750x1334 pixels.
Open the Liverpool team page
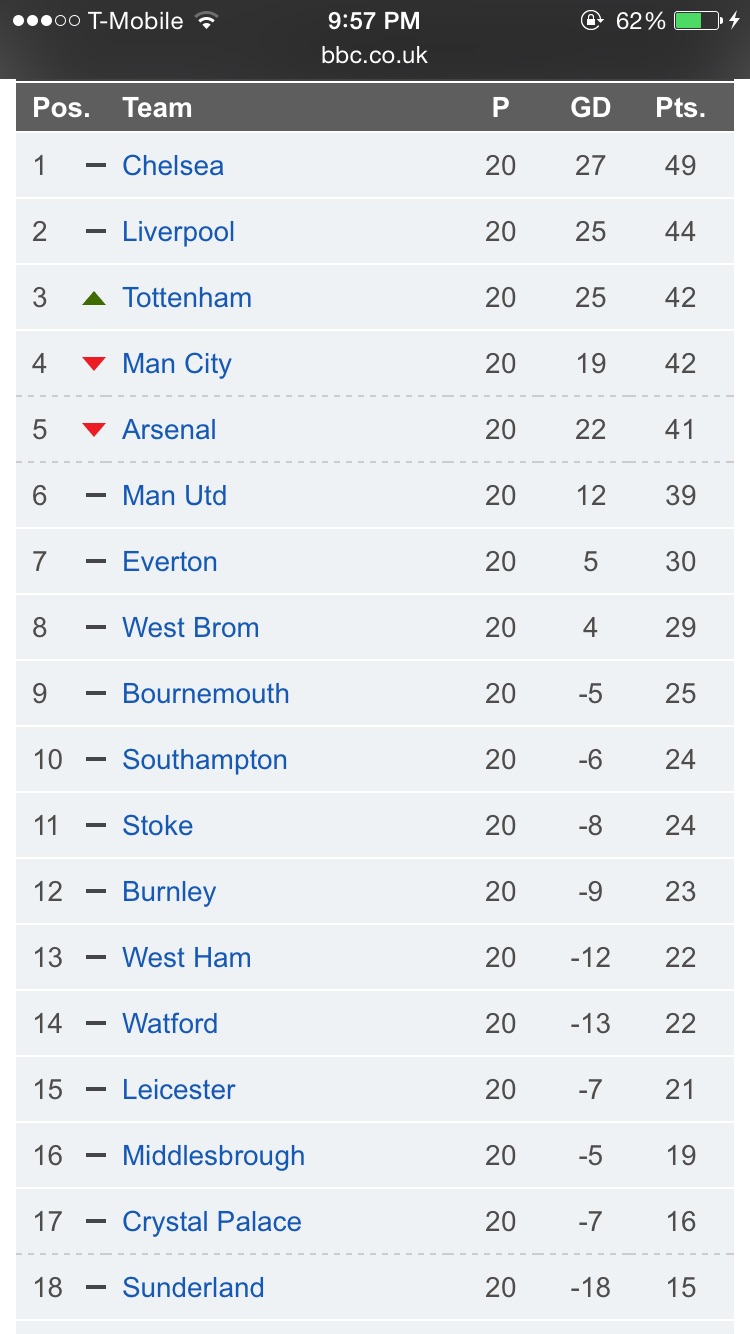pos(178,232)
